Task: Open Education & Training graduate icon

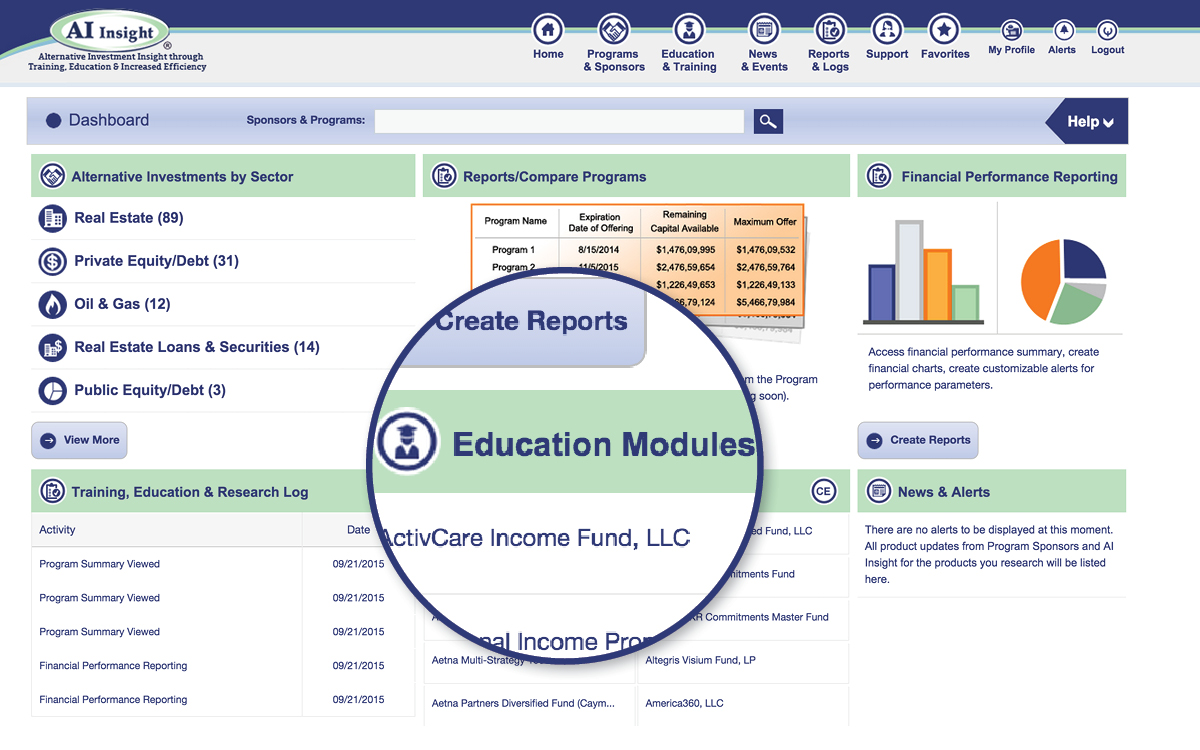Action: [x=688, y=30]
